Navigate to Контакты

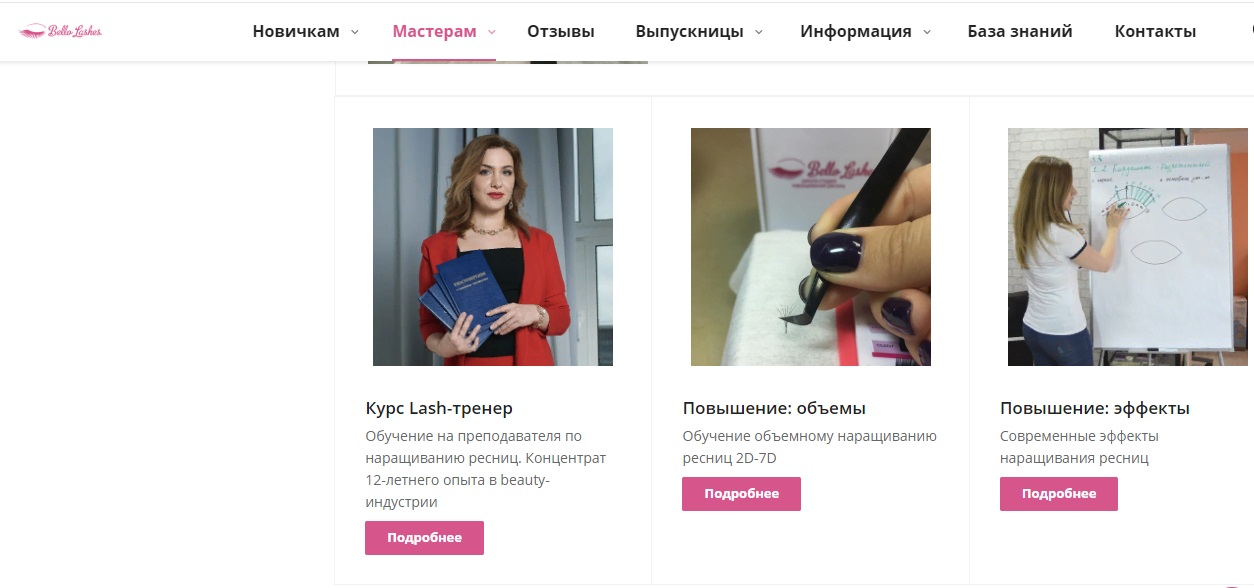pyautogui.click(x=1155, y=31)
